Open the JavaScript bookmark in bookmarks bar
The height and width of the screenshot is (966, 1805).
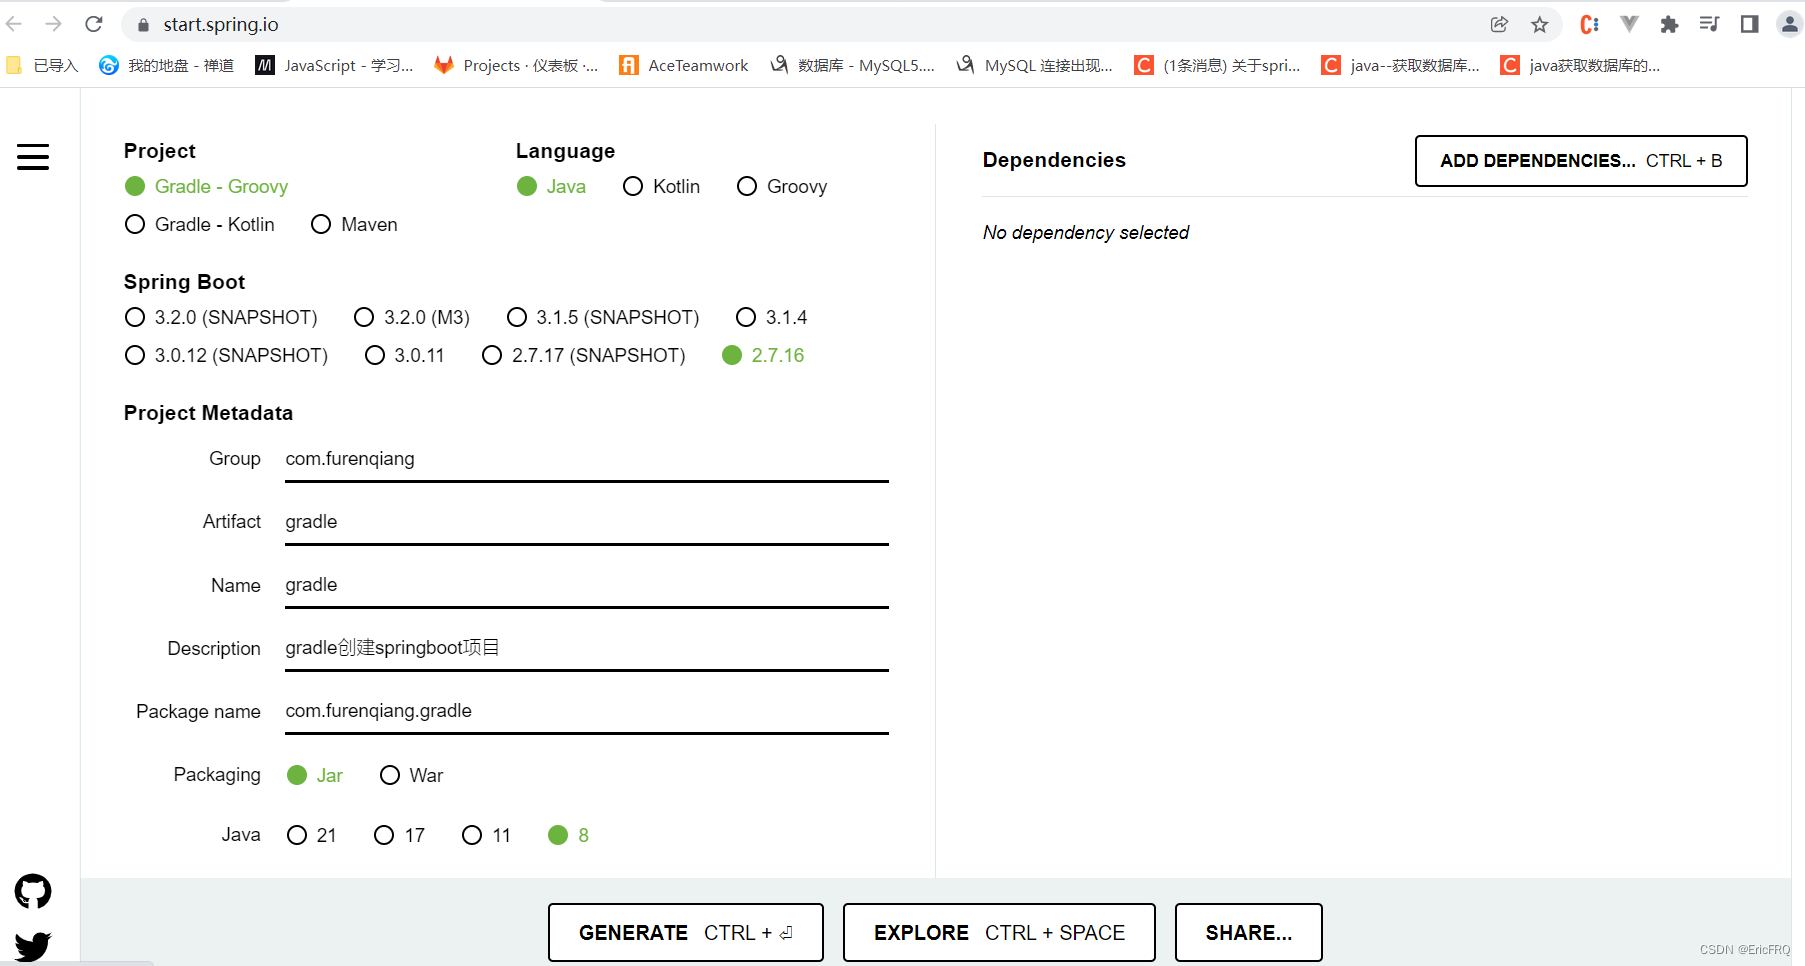point(334,65)
